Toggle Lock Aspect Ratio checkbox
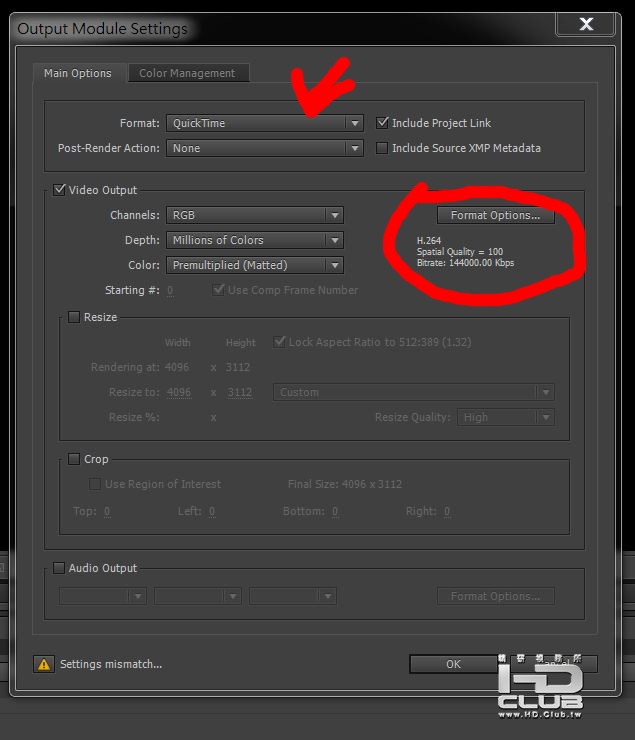The image size is (635, 740). [x=279, y=342]
